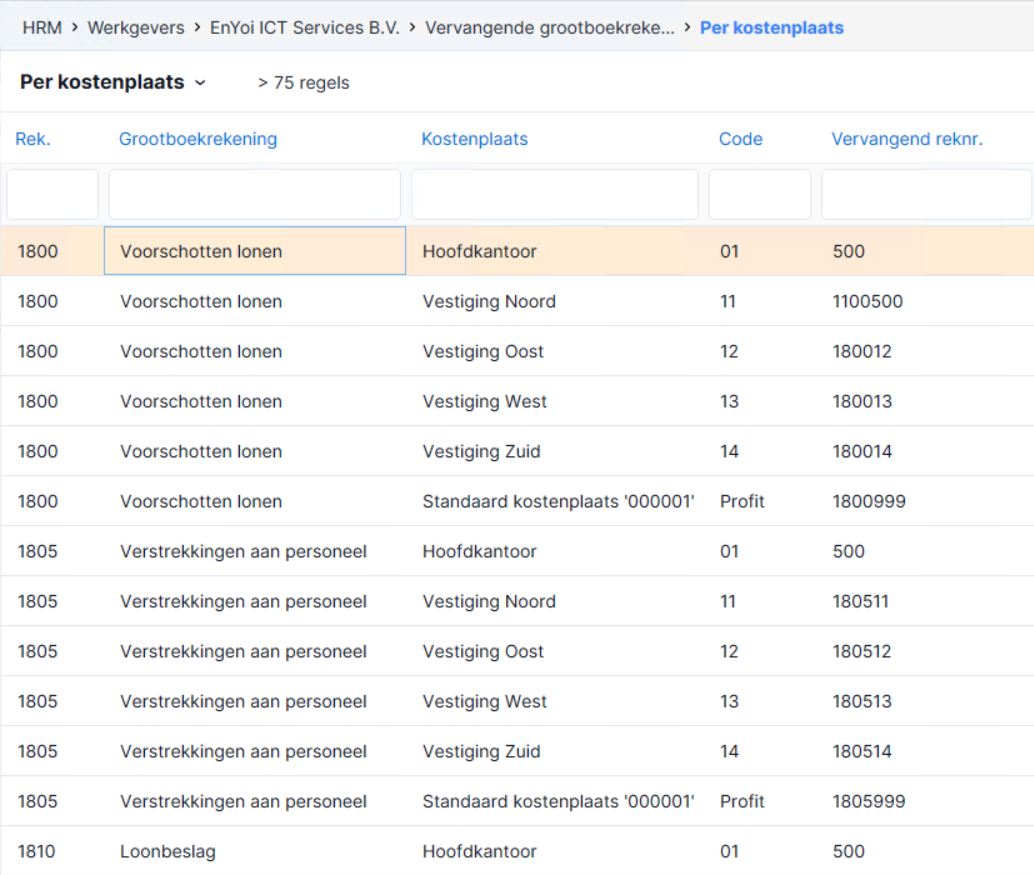
Task: Select the Loonbeslag Hoofdkantoor row
Action: (x=517, y=851)
